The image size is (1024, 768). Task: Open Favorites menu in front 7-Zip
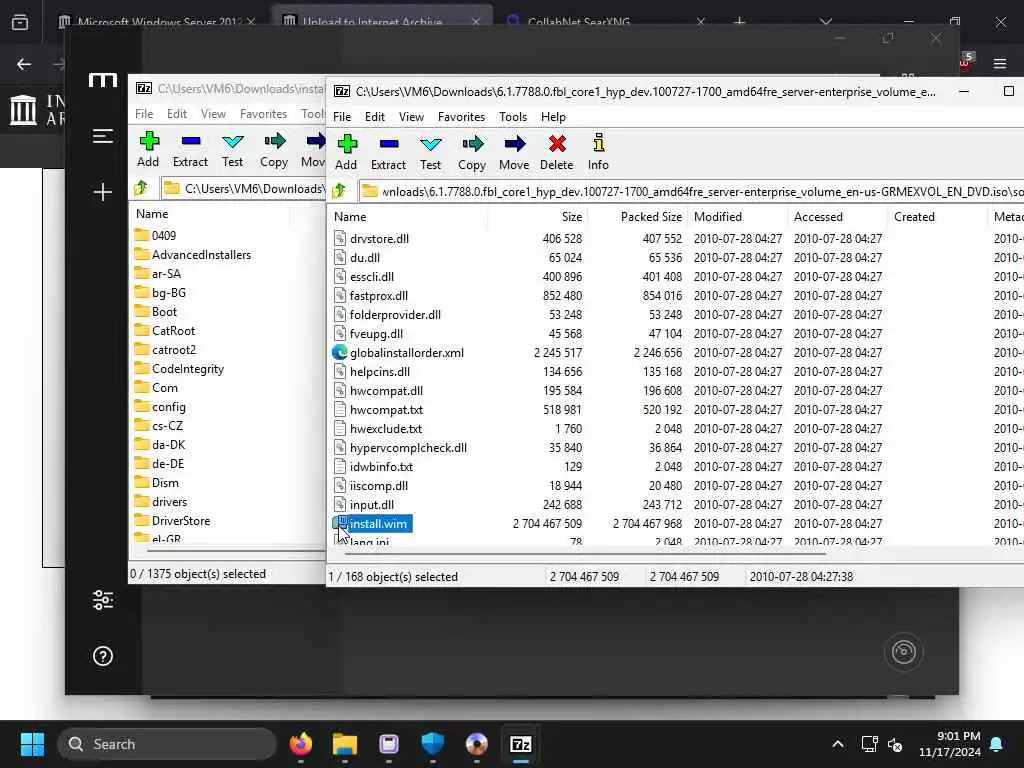[x=461, y=117]
